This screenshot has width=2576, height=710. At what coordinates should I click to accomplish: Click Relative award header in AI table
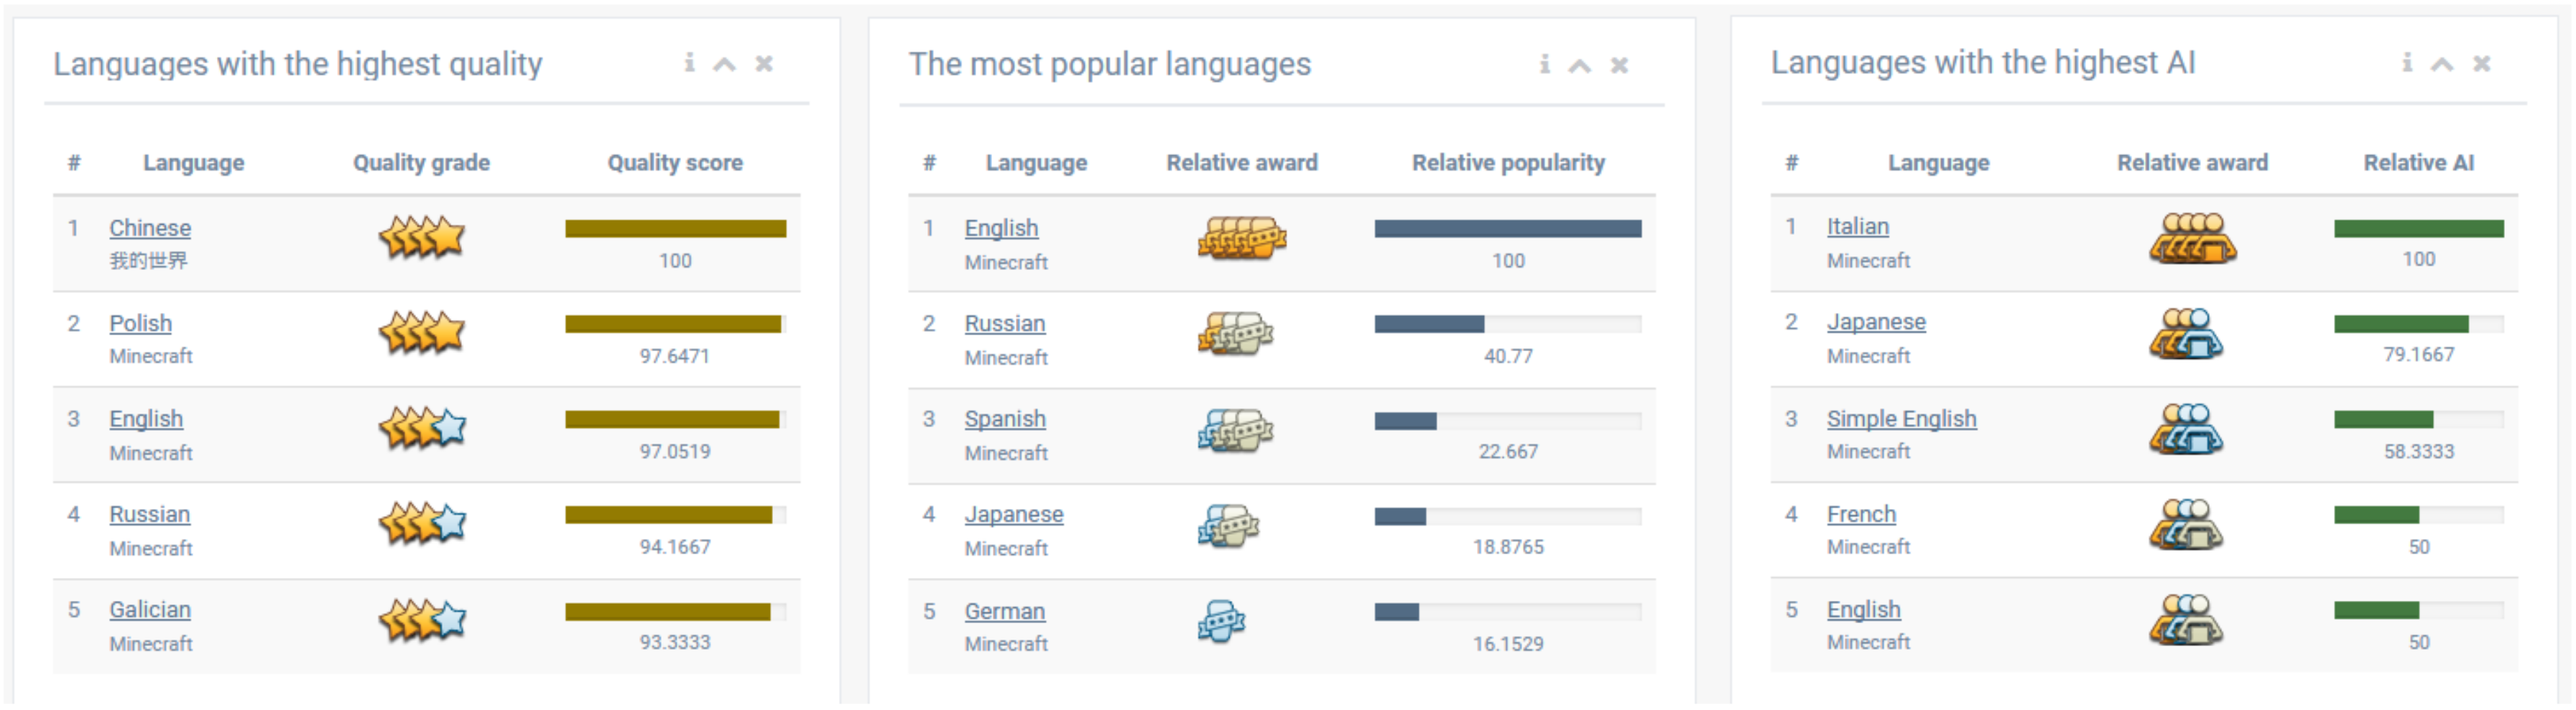tap(2192, 163)
